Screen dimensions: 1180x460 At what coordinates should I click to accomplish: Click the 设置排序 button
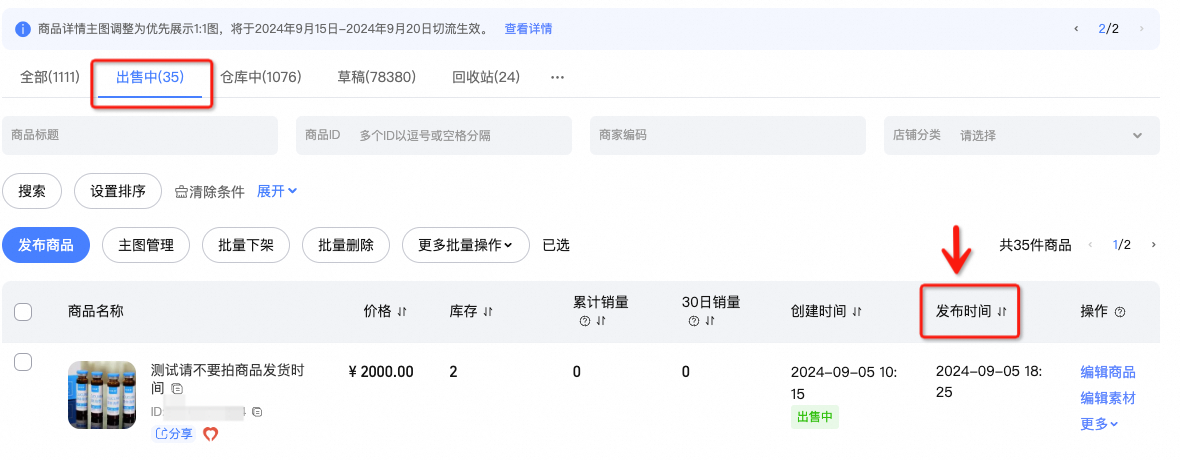click(117, 191)
